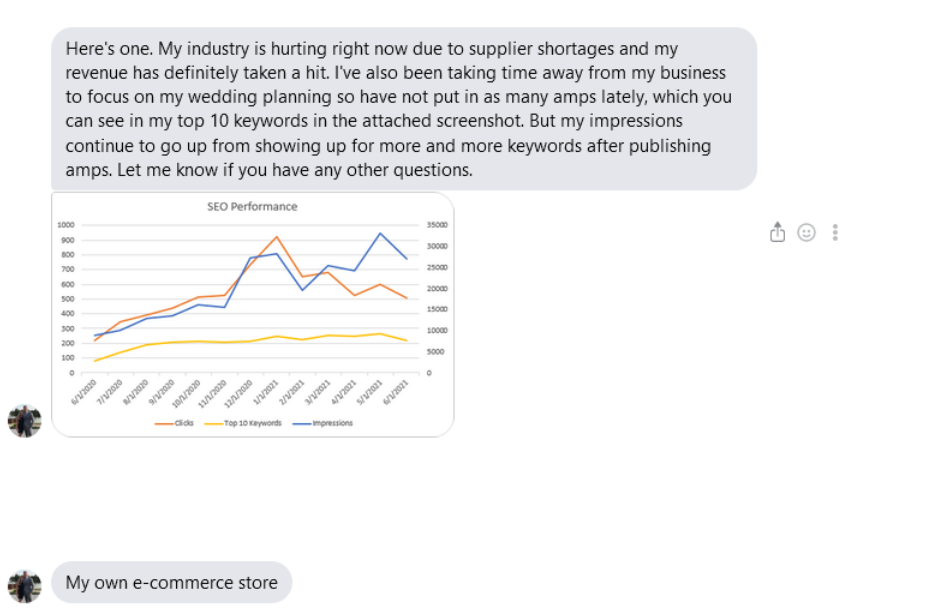929x615 pixels.
Task: Click the 1/1/2021 date axis label
Action: [x=265, y=392]
